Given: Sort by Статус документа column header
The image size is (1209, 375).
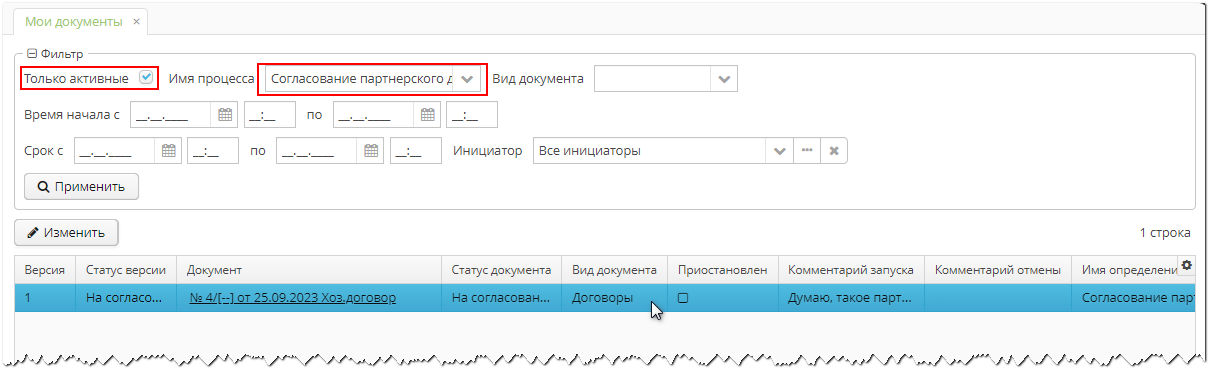Looking at the screenshot, I should [501, 270].
